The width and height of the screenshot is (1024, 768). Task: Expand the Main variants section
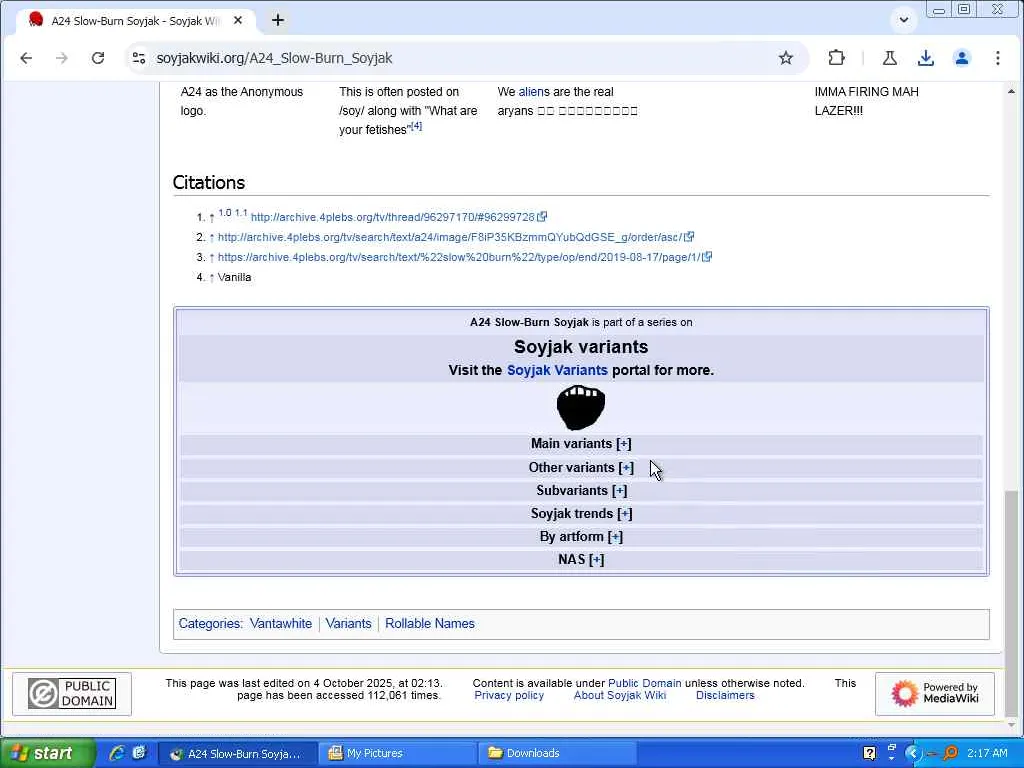click(624, 444)
